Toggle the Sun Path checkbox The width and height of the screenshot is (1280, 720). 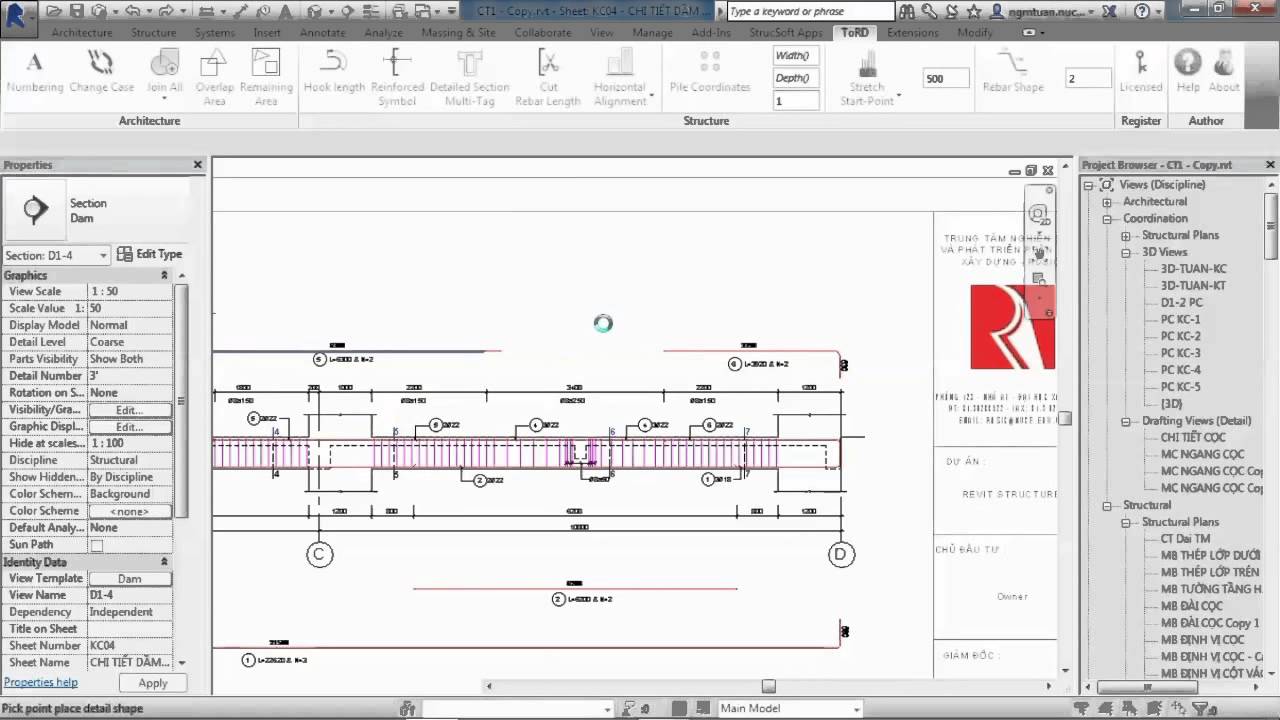(x=97, y=544)
